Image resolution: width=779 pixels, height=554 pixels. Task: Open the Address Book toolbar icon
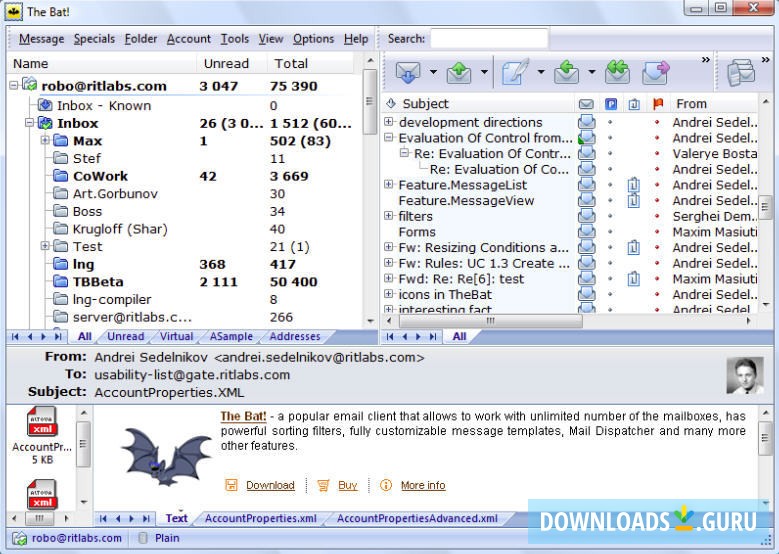tap(741, 72)
